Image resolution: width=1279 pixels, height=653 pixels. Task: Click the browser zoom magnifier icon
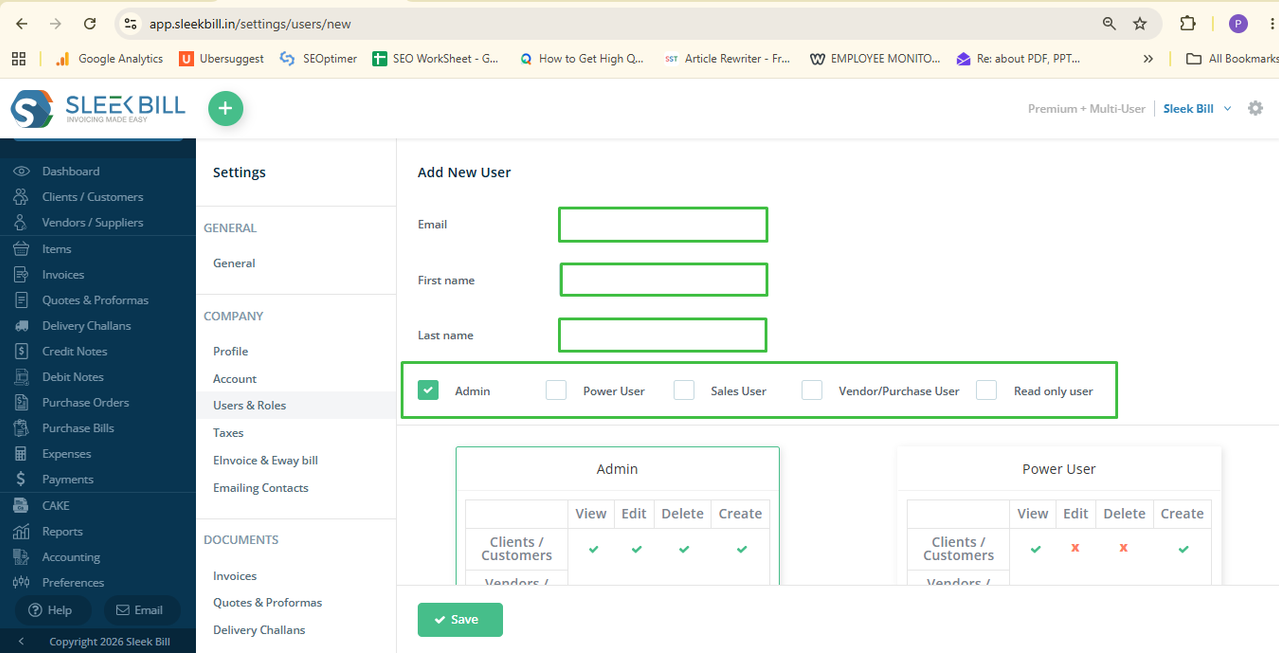pos(1109,23)
